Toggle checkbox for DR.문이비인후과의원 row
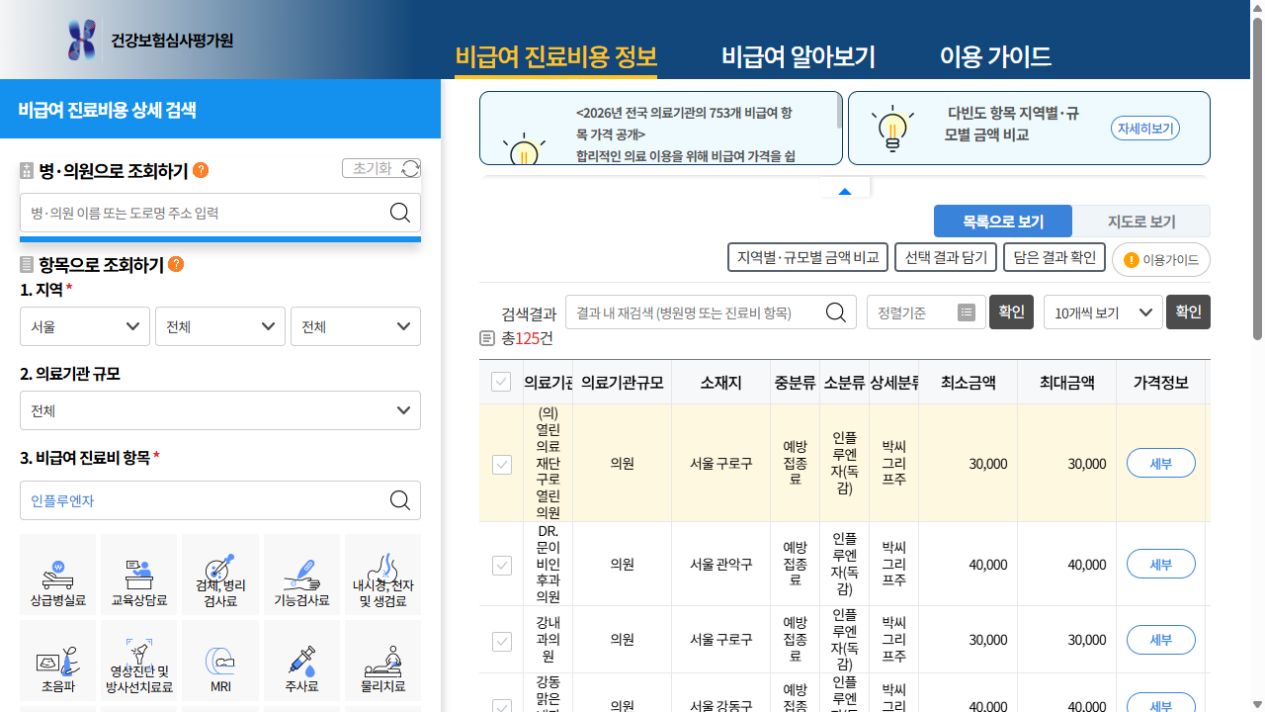This screenshot has width=1265, height=712. [502, 565]
